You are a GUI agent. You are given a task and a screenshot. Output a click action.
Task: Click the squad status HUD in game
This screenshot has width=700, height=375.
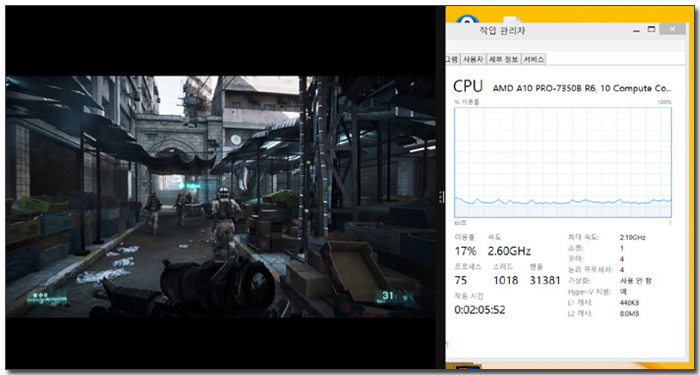[x=47, y=298]
